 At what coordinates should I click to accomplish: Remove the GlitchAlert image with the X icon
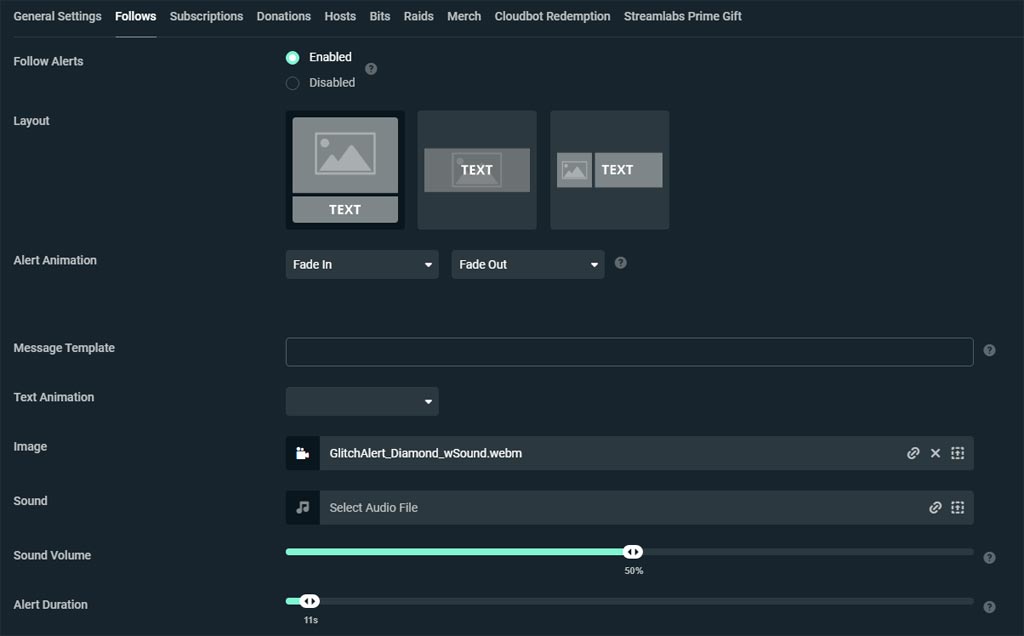[x=935, y=453]
